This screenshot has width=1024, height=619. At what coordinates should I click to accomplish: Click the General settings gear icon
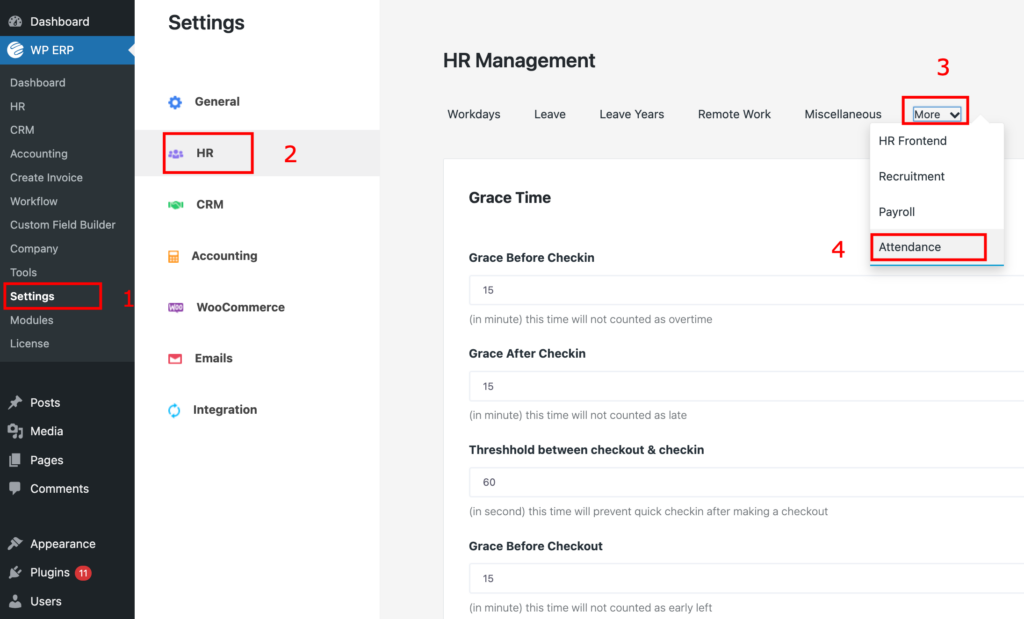point(175,103)
